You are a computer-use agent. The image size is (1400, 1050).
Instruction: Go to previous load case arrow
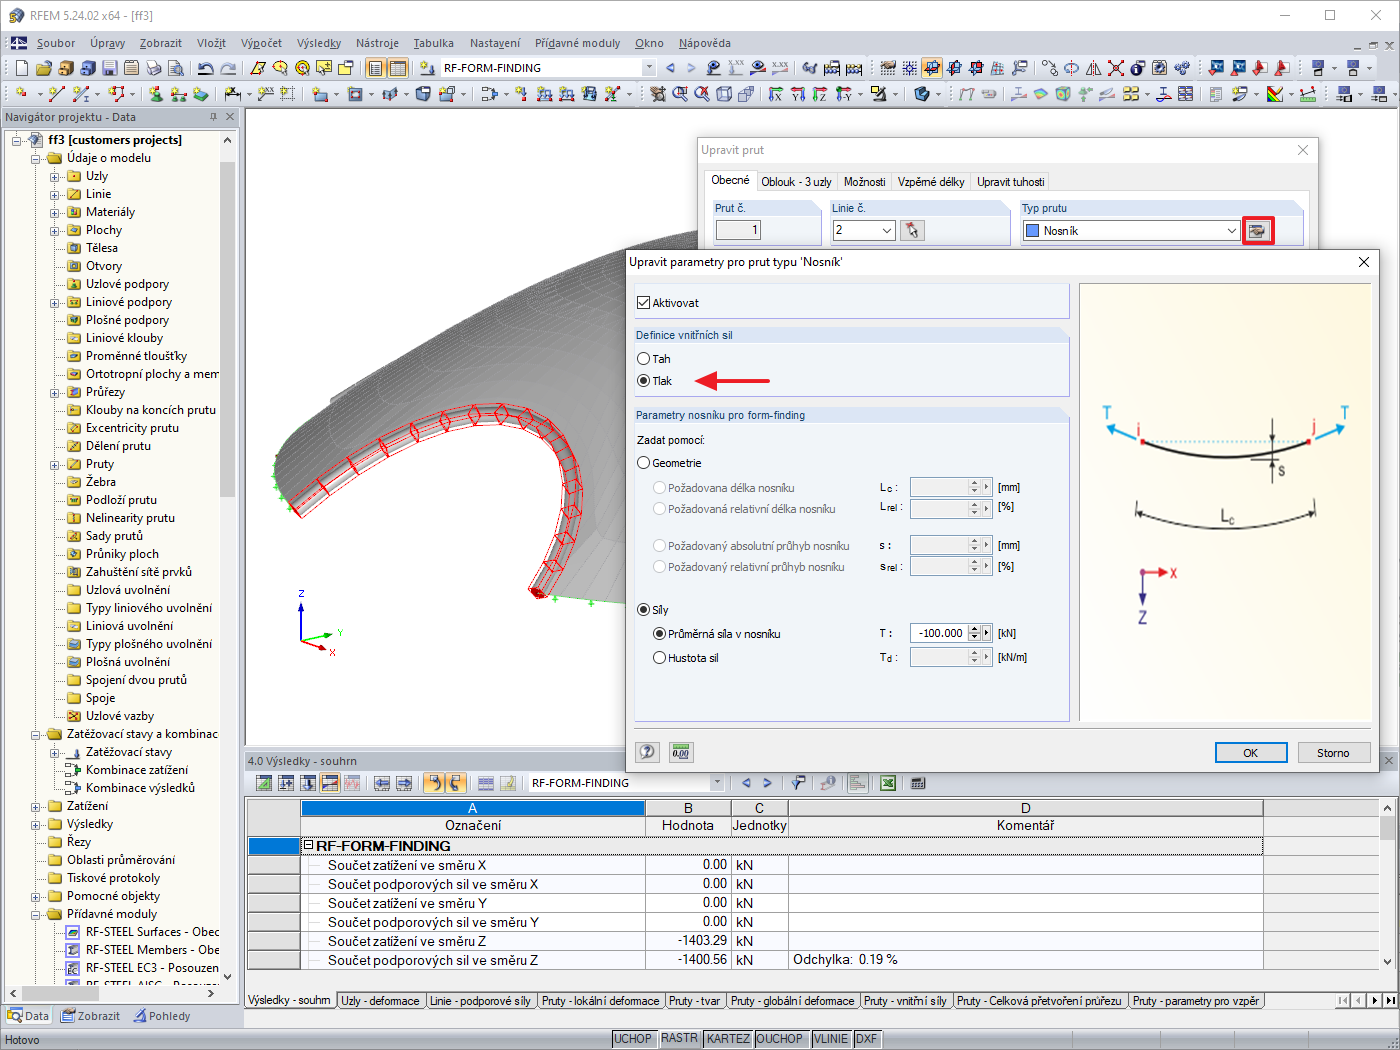click(670, 68)
